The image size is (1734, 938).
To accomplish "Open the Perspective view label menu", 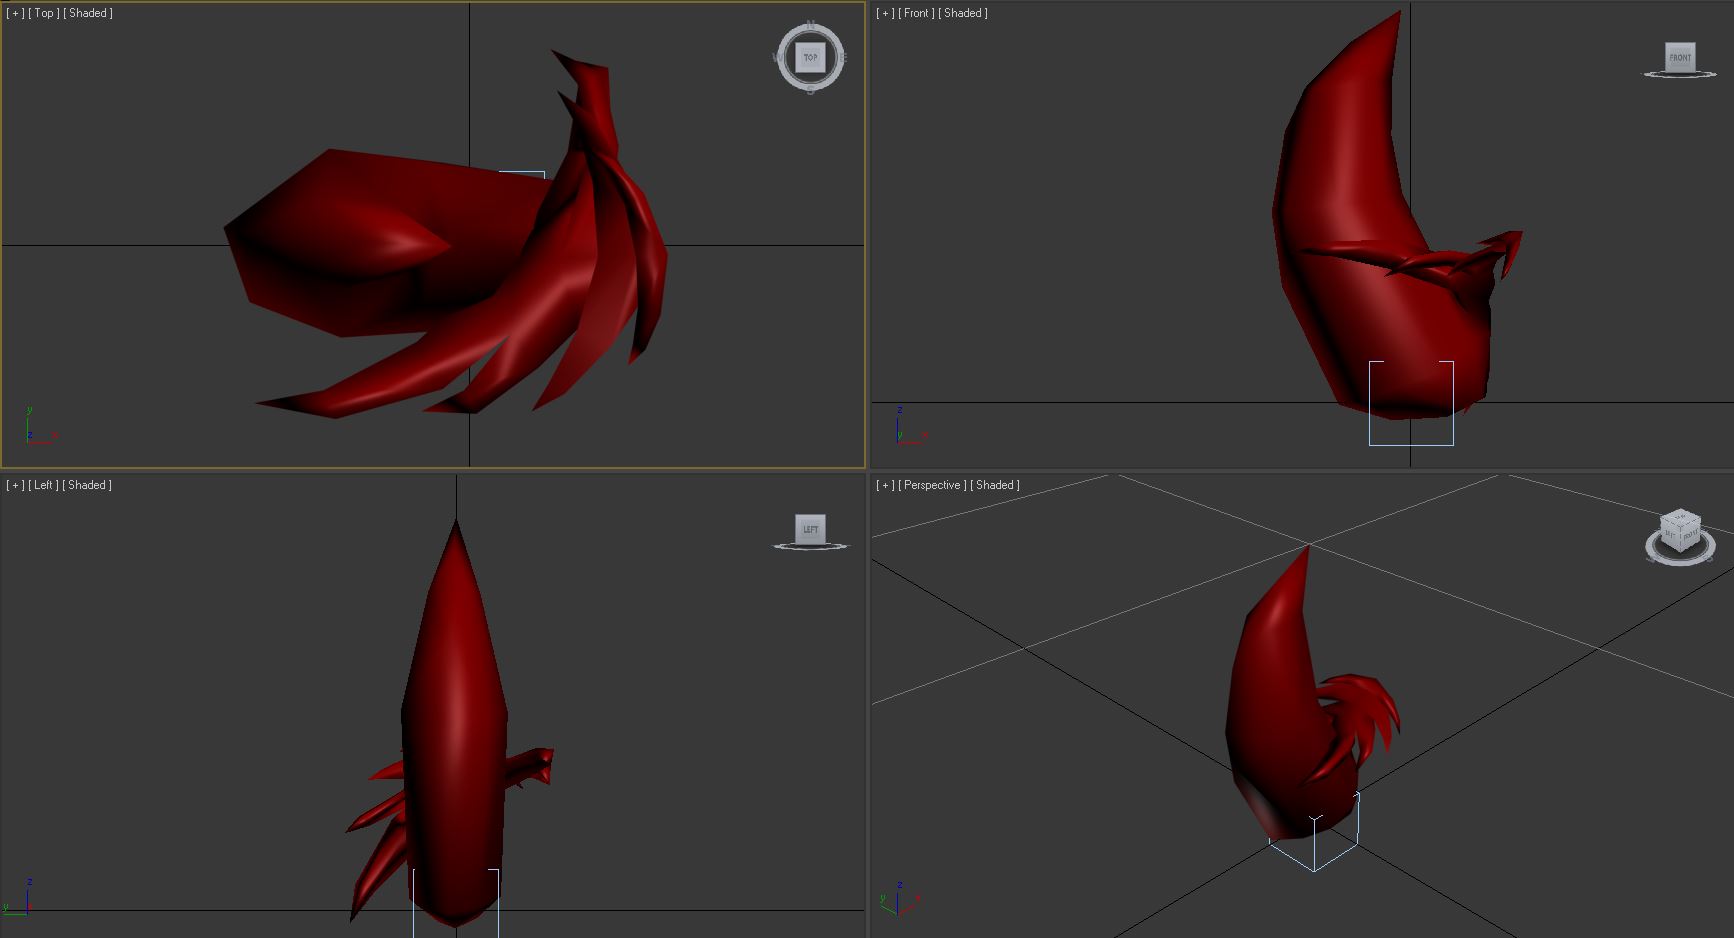I will pyautogui.click(x=932, y=485).
